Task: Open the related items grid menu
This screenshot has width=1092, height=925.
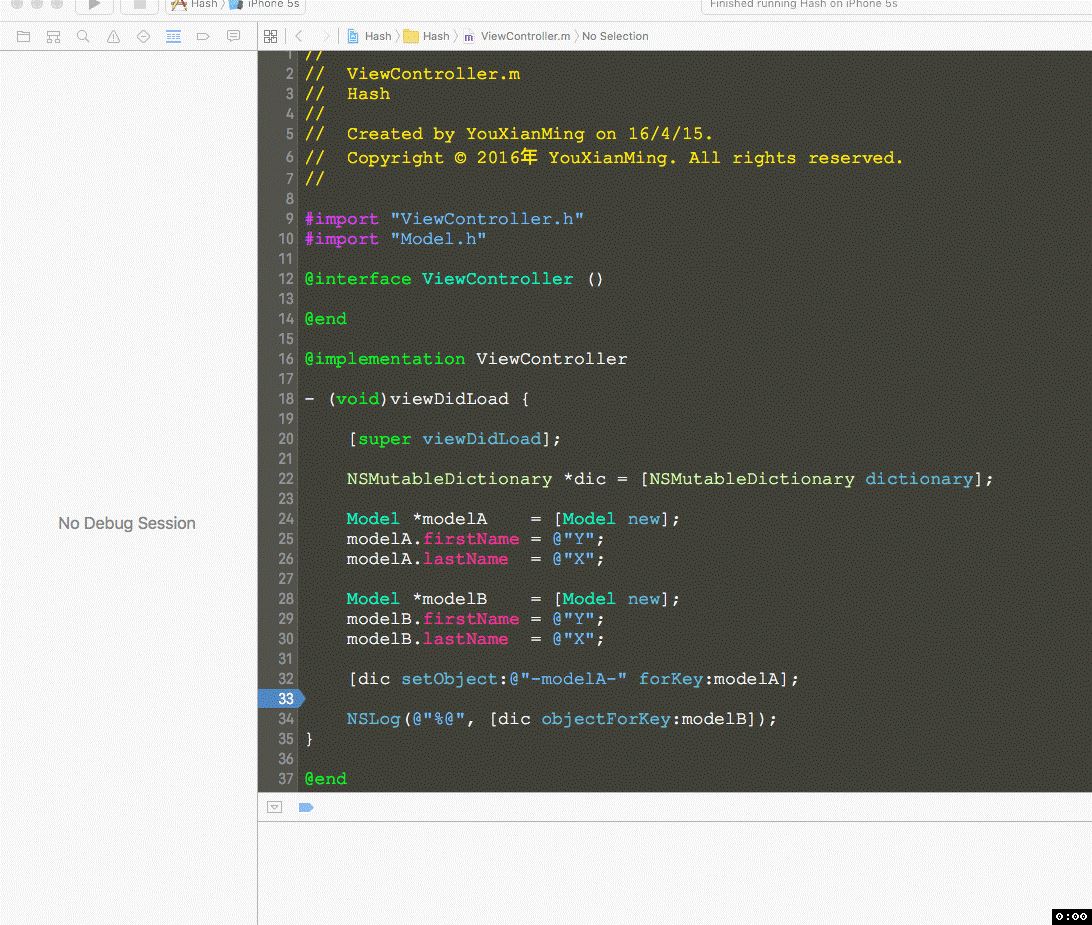Action: 270,36
